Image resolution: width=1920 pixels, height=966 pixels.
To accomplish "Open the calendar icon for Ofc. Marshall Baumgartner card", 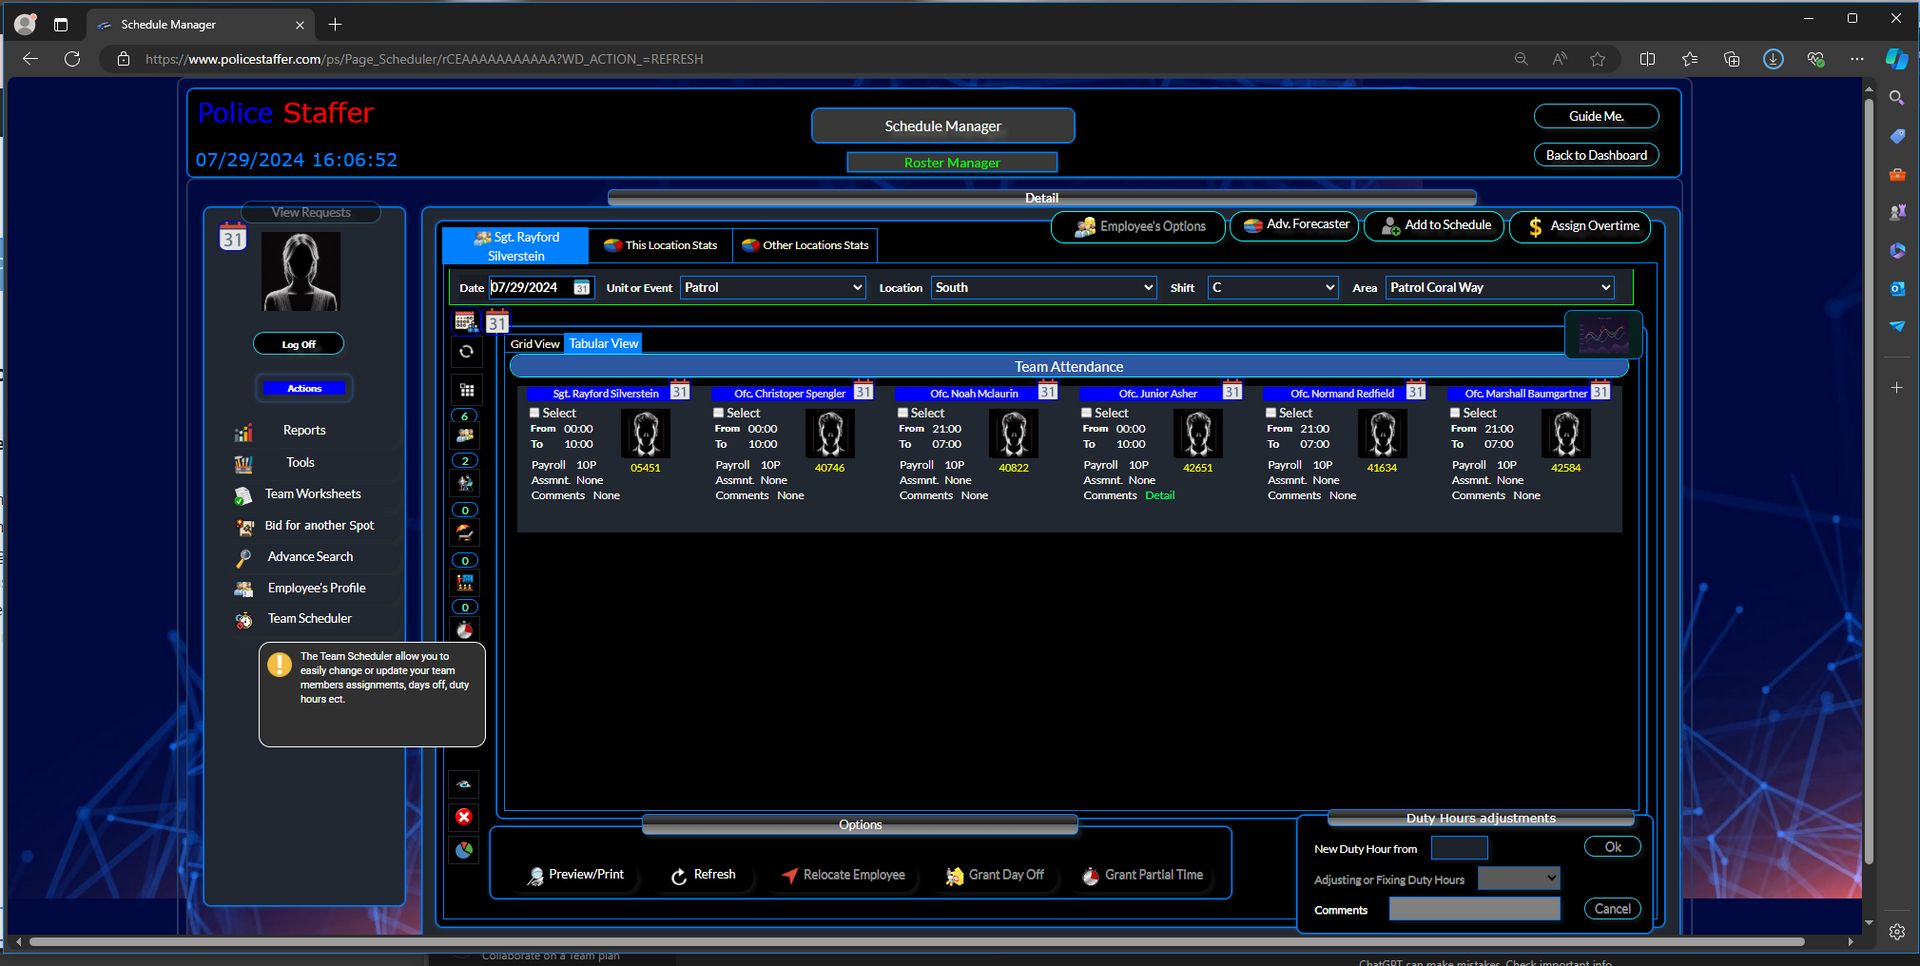I will [x=1601, y=391].
